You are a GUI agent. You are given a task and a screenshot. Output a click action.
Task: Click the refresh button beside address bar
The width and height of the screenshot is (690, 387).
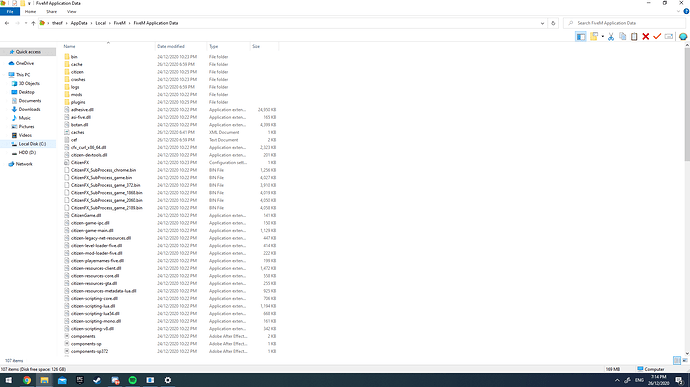click(x=553, y=23)
